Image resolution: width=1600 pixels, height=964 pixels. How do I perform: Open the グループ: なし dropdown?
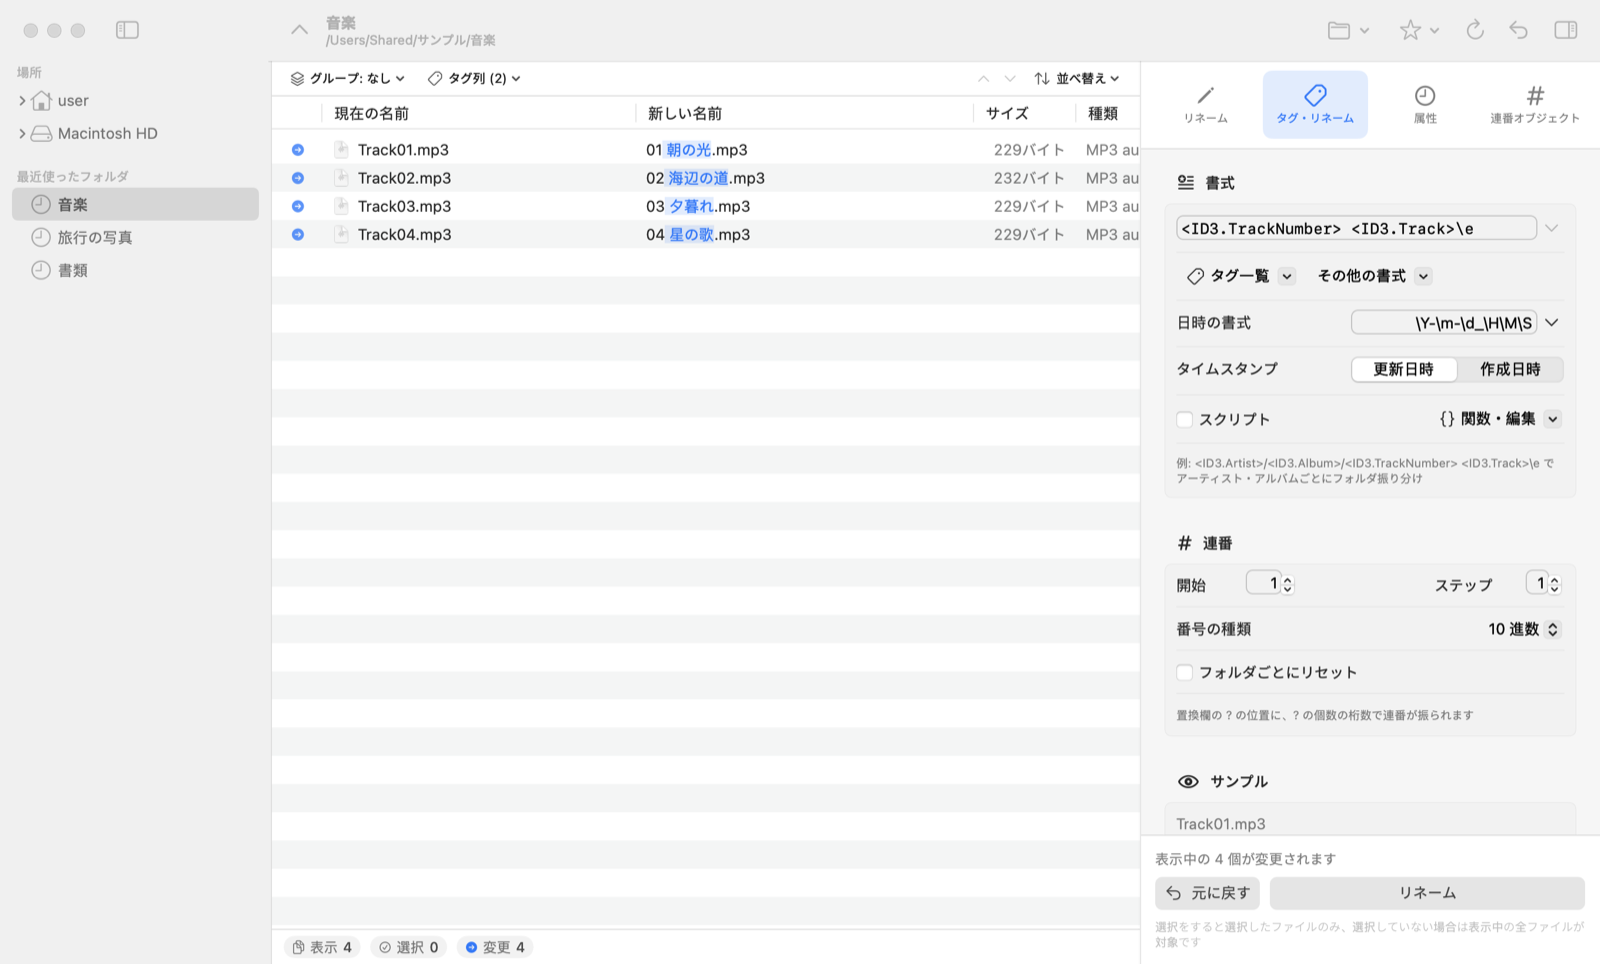(x=348, y=78)
